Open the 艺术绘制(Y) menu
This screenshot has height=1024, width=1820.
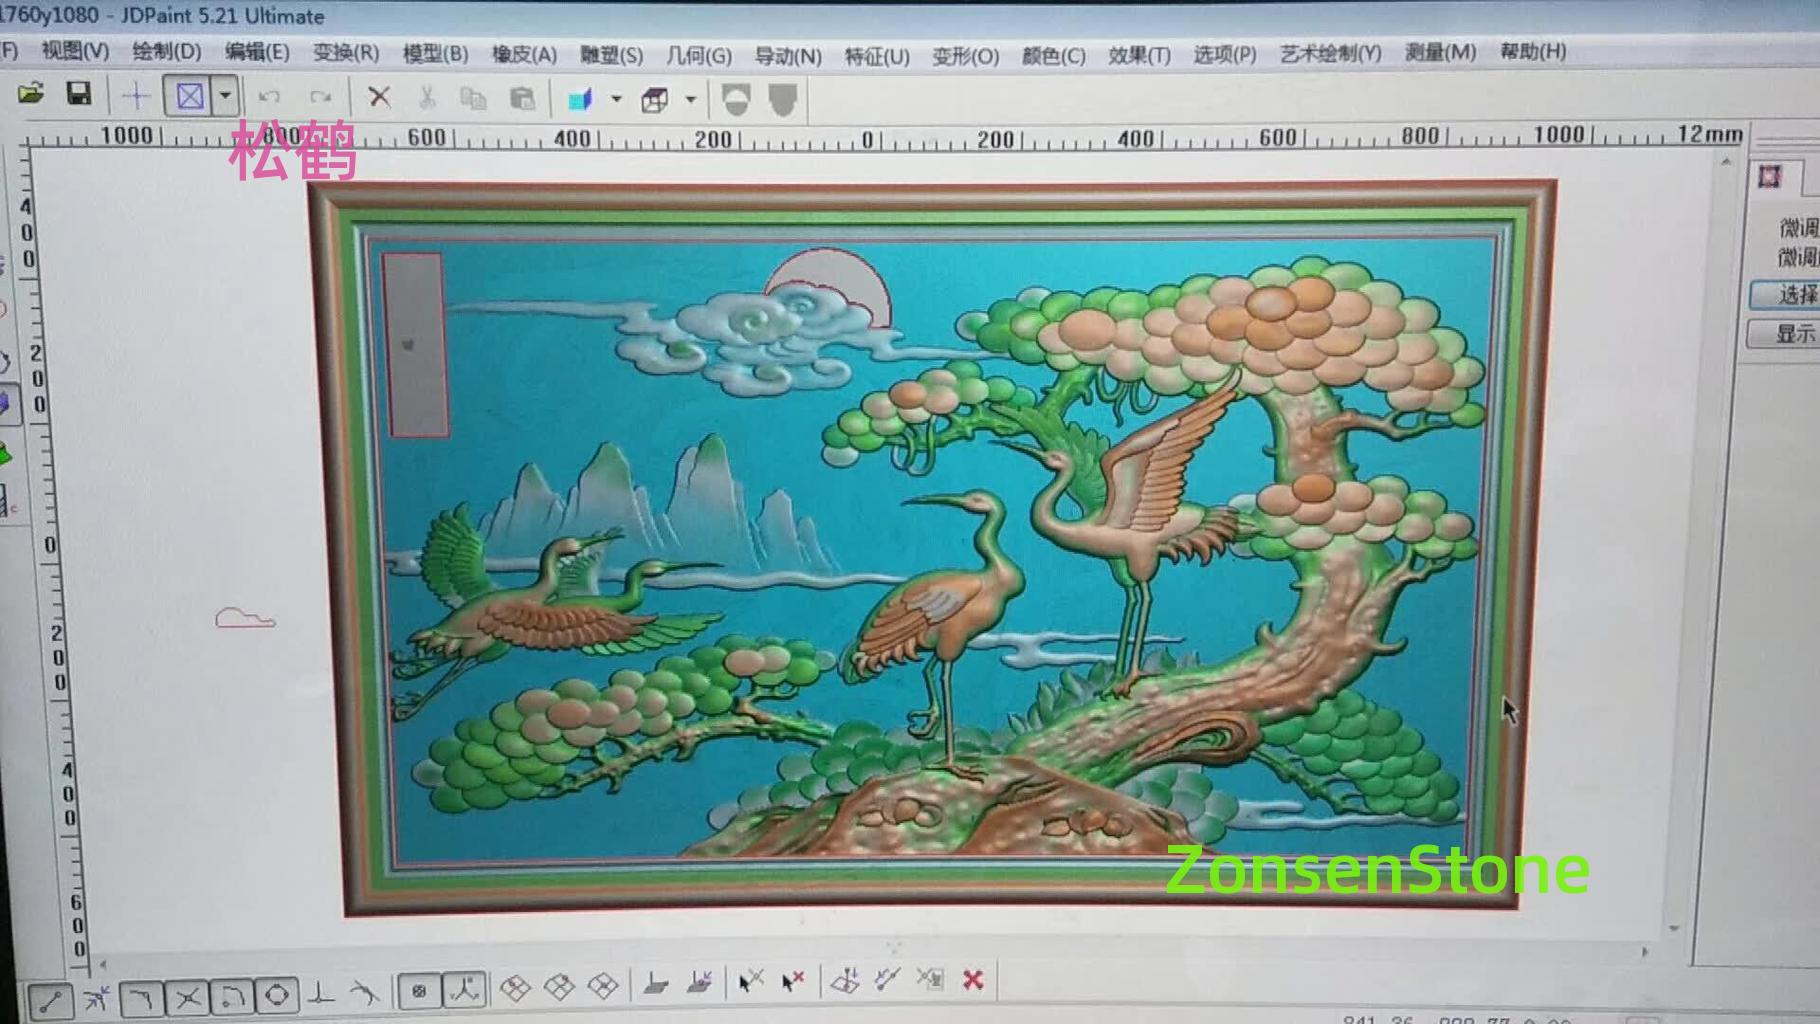point(1330,52)
